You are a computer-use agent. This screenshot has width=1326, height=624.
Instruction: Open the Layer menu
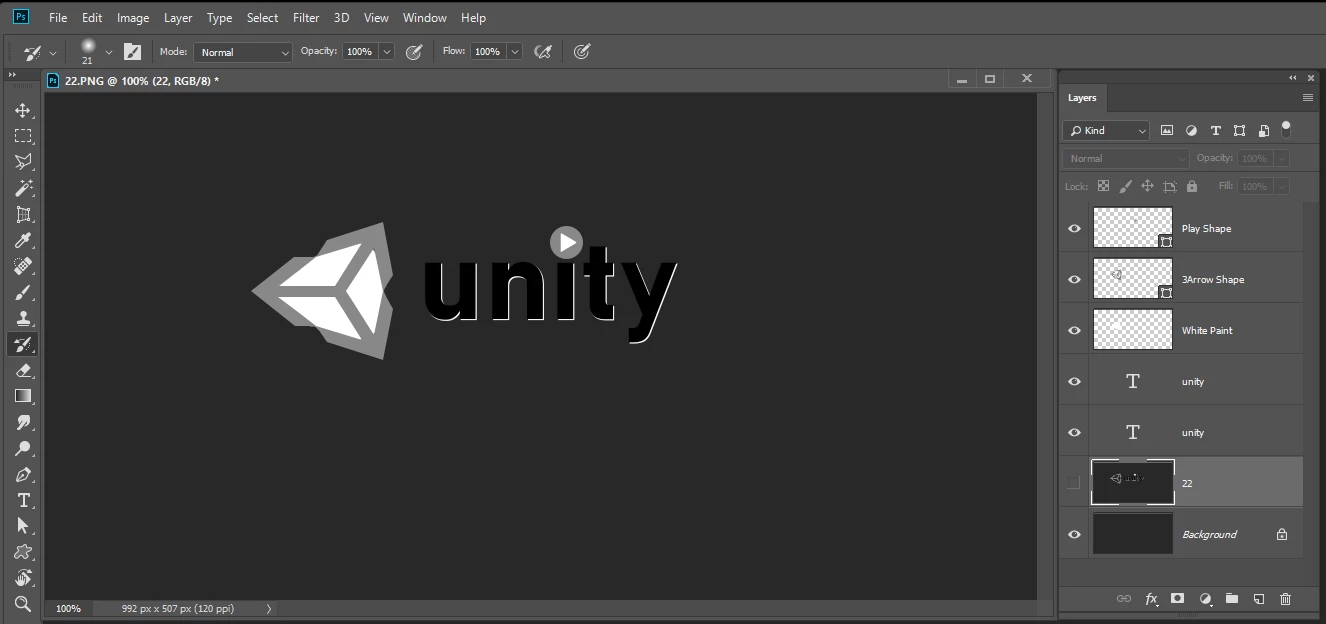tap(178, 18)
